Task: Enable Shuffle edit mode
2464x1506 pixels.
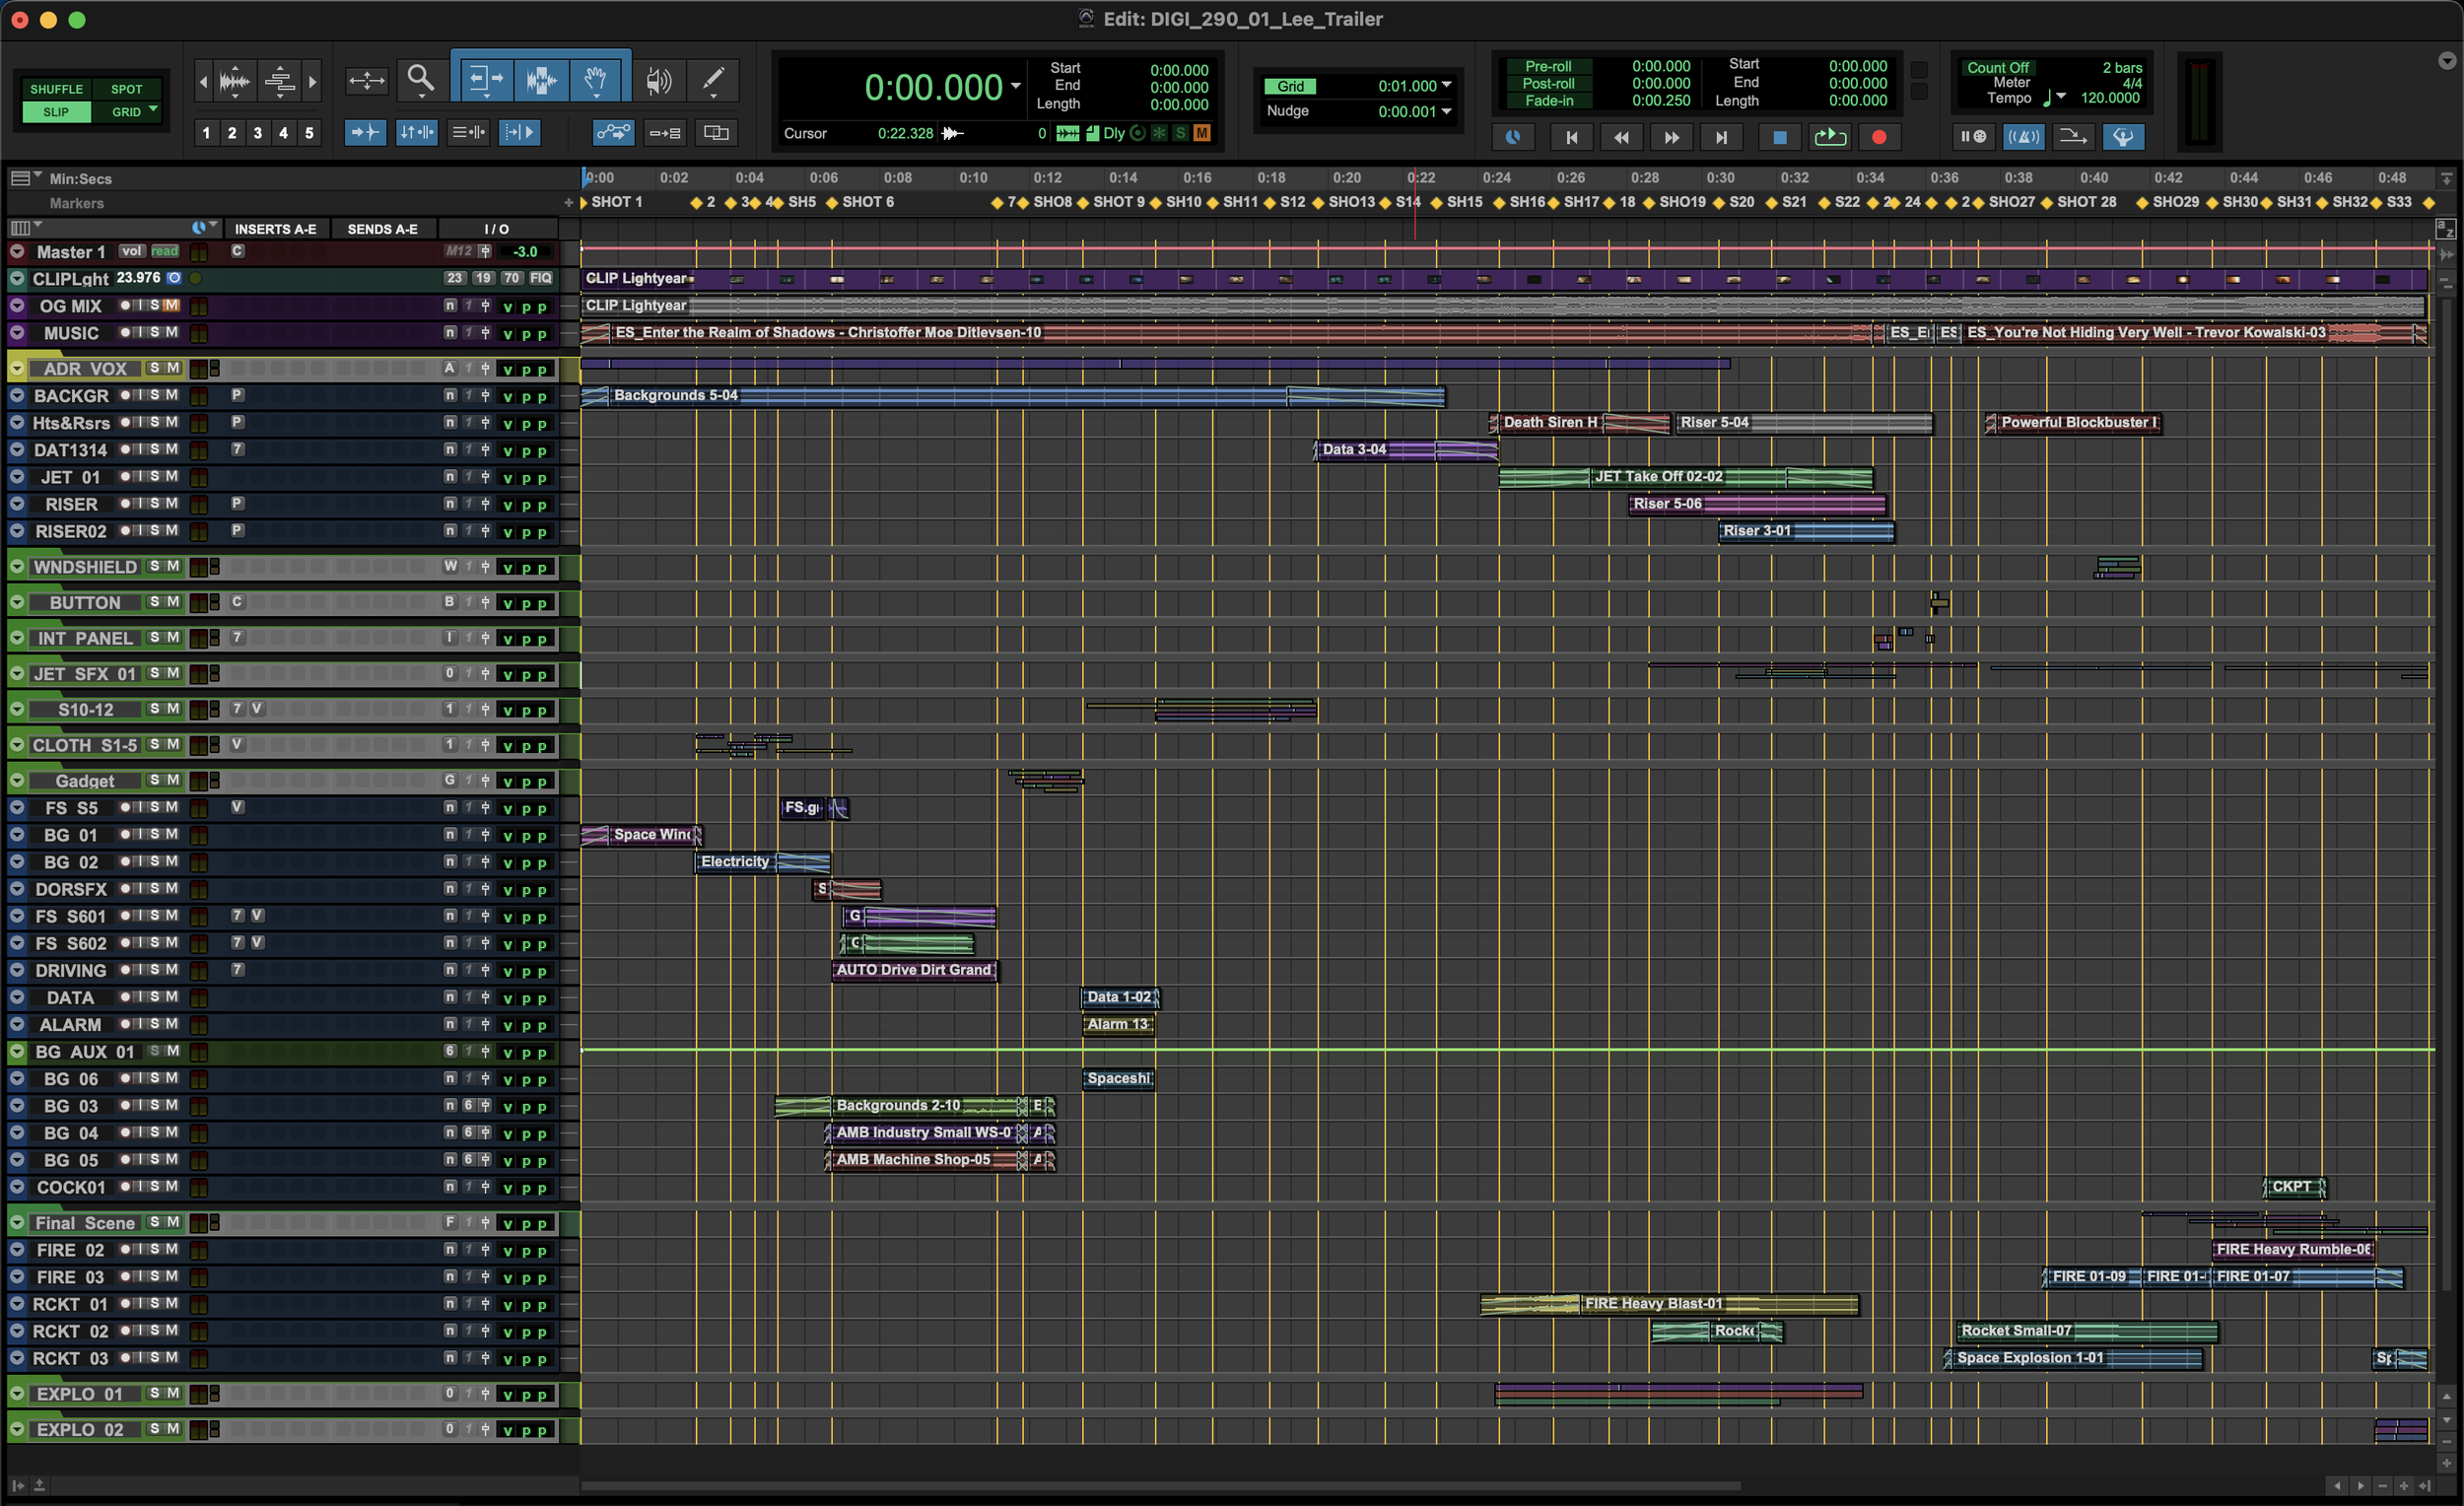Action: click(x=56, y=89)
